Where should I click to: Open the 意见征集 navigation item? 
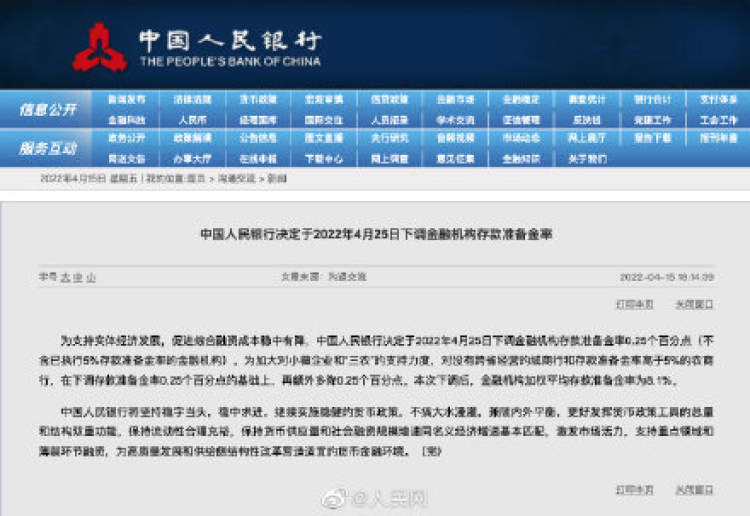455,159
